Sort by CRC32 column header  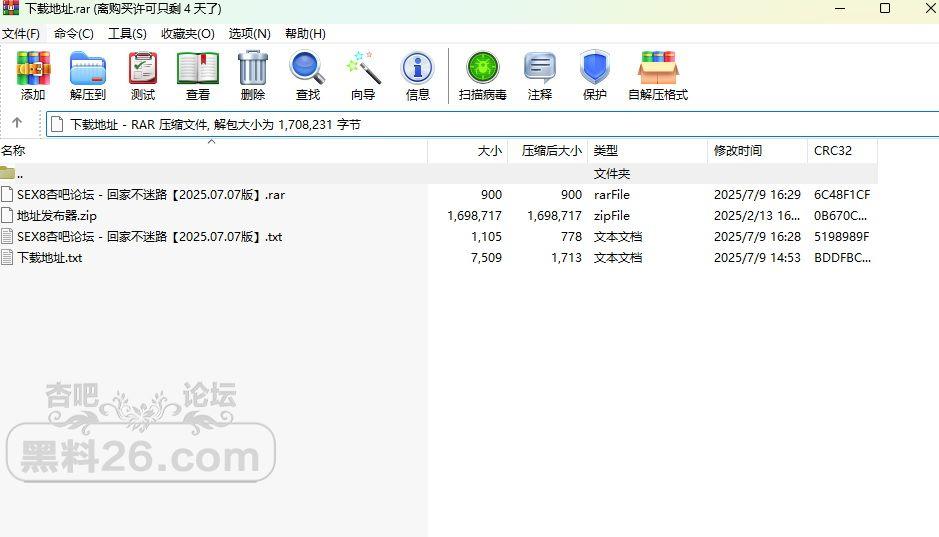843,150
